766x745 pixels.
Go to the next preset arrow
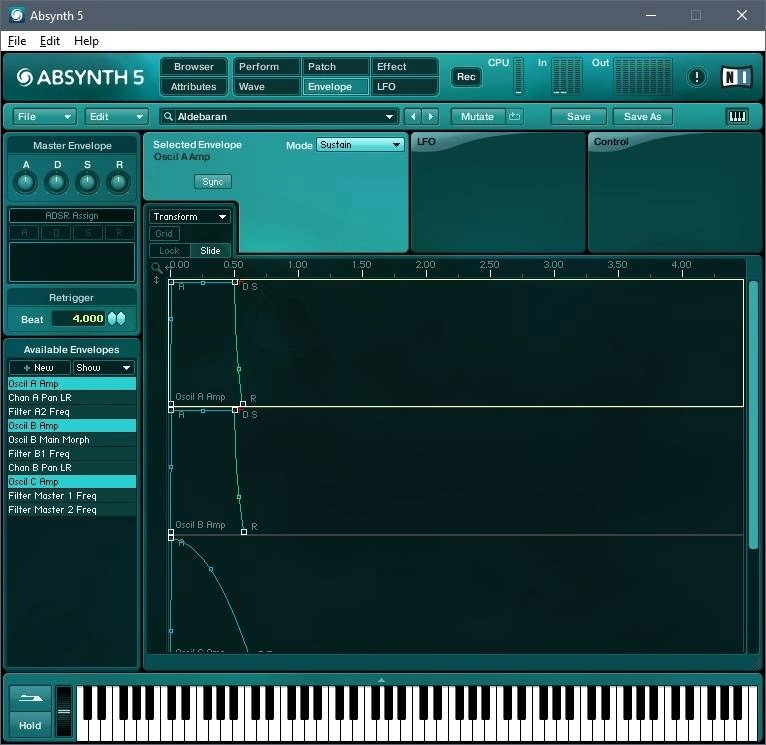tap(431, 116)
